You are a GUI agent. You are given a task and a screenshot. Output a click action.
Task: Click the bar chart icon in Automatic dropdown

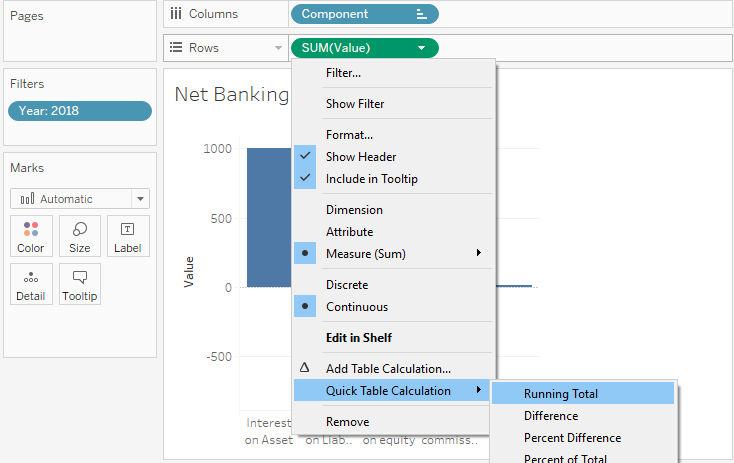click(x=27, y=199)
